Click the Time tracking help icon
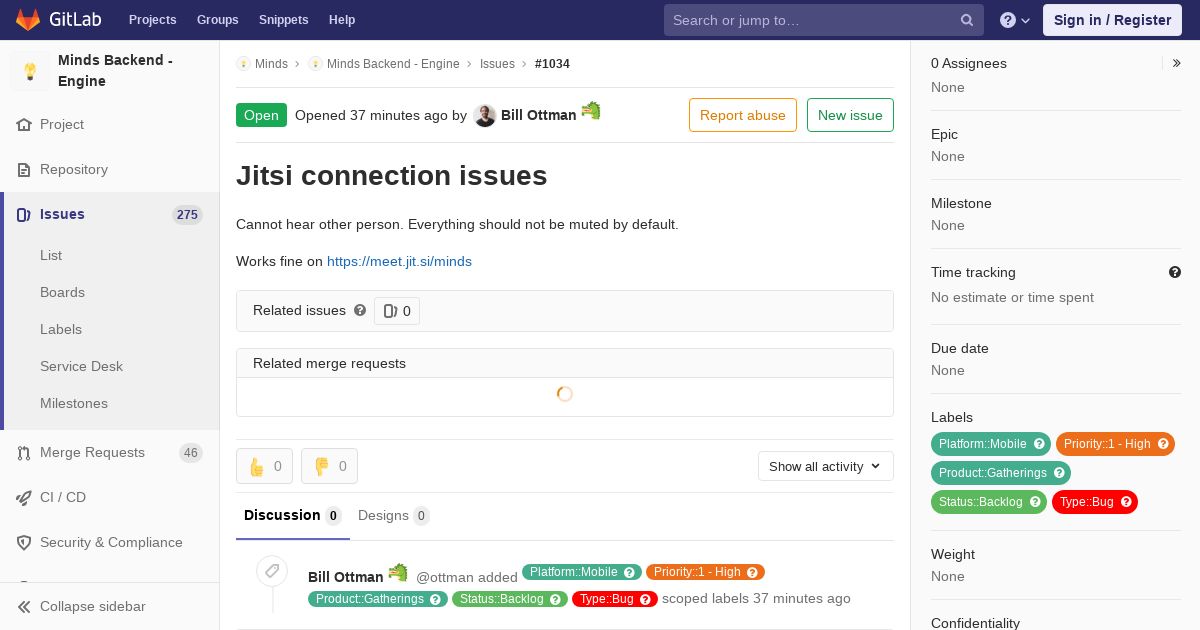The width and height of the screenshot is (1200, 630). (x=1175, y=272)
